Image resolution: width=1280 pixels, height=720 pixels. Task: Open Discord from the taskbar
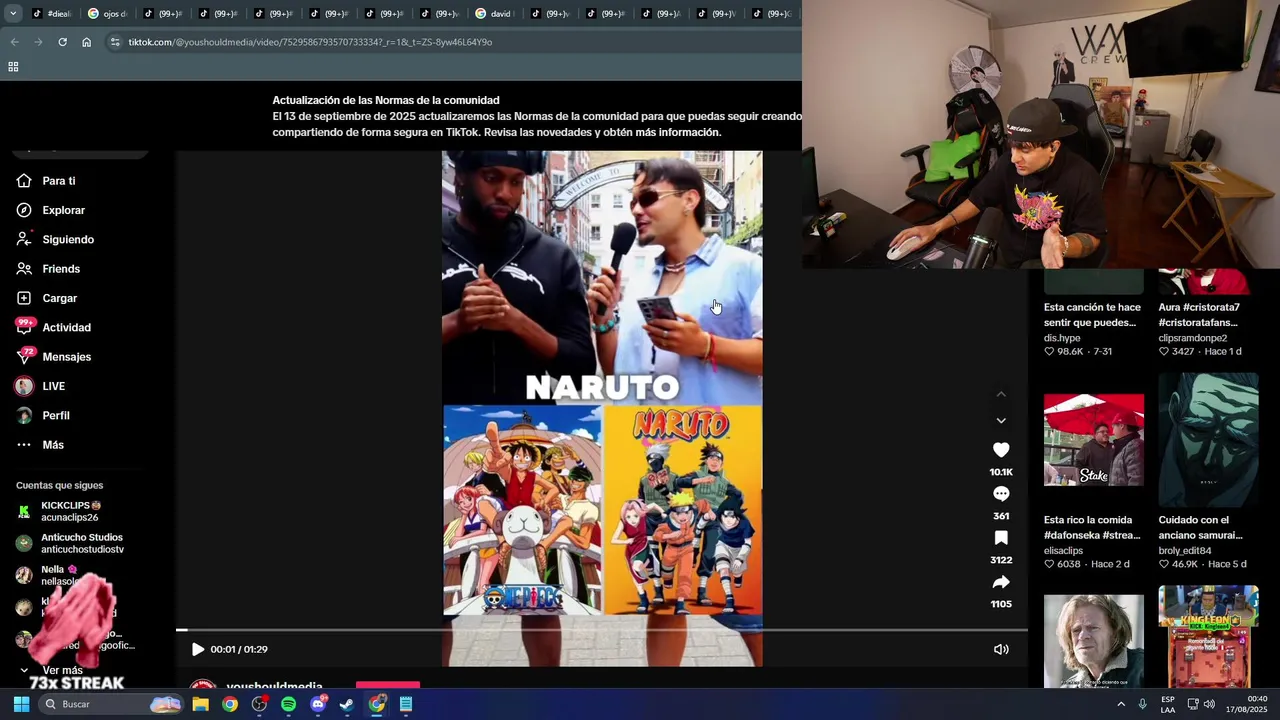coord(318,704)
